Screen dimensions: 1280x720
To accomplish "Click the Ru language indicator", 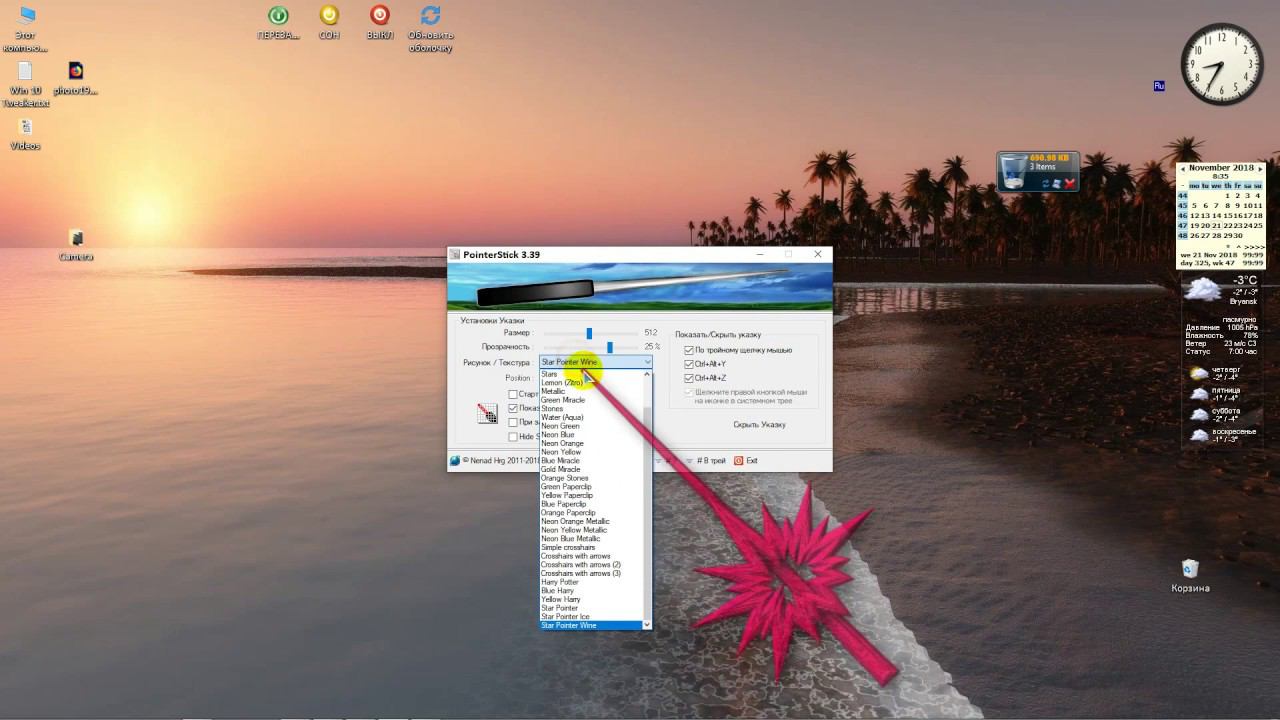I will [1159, 86].
